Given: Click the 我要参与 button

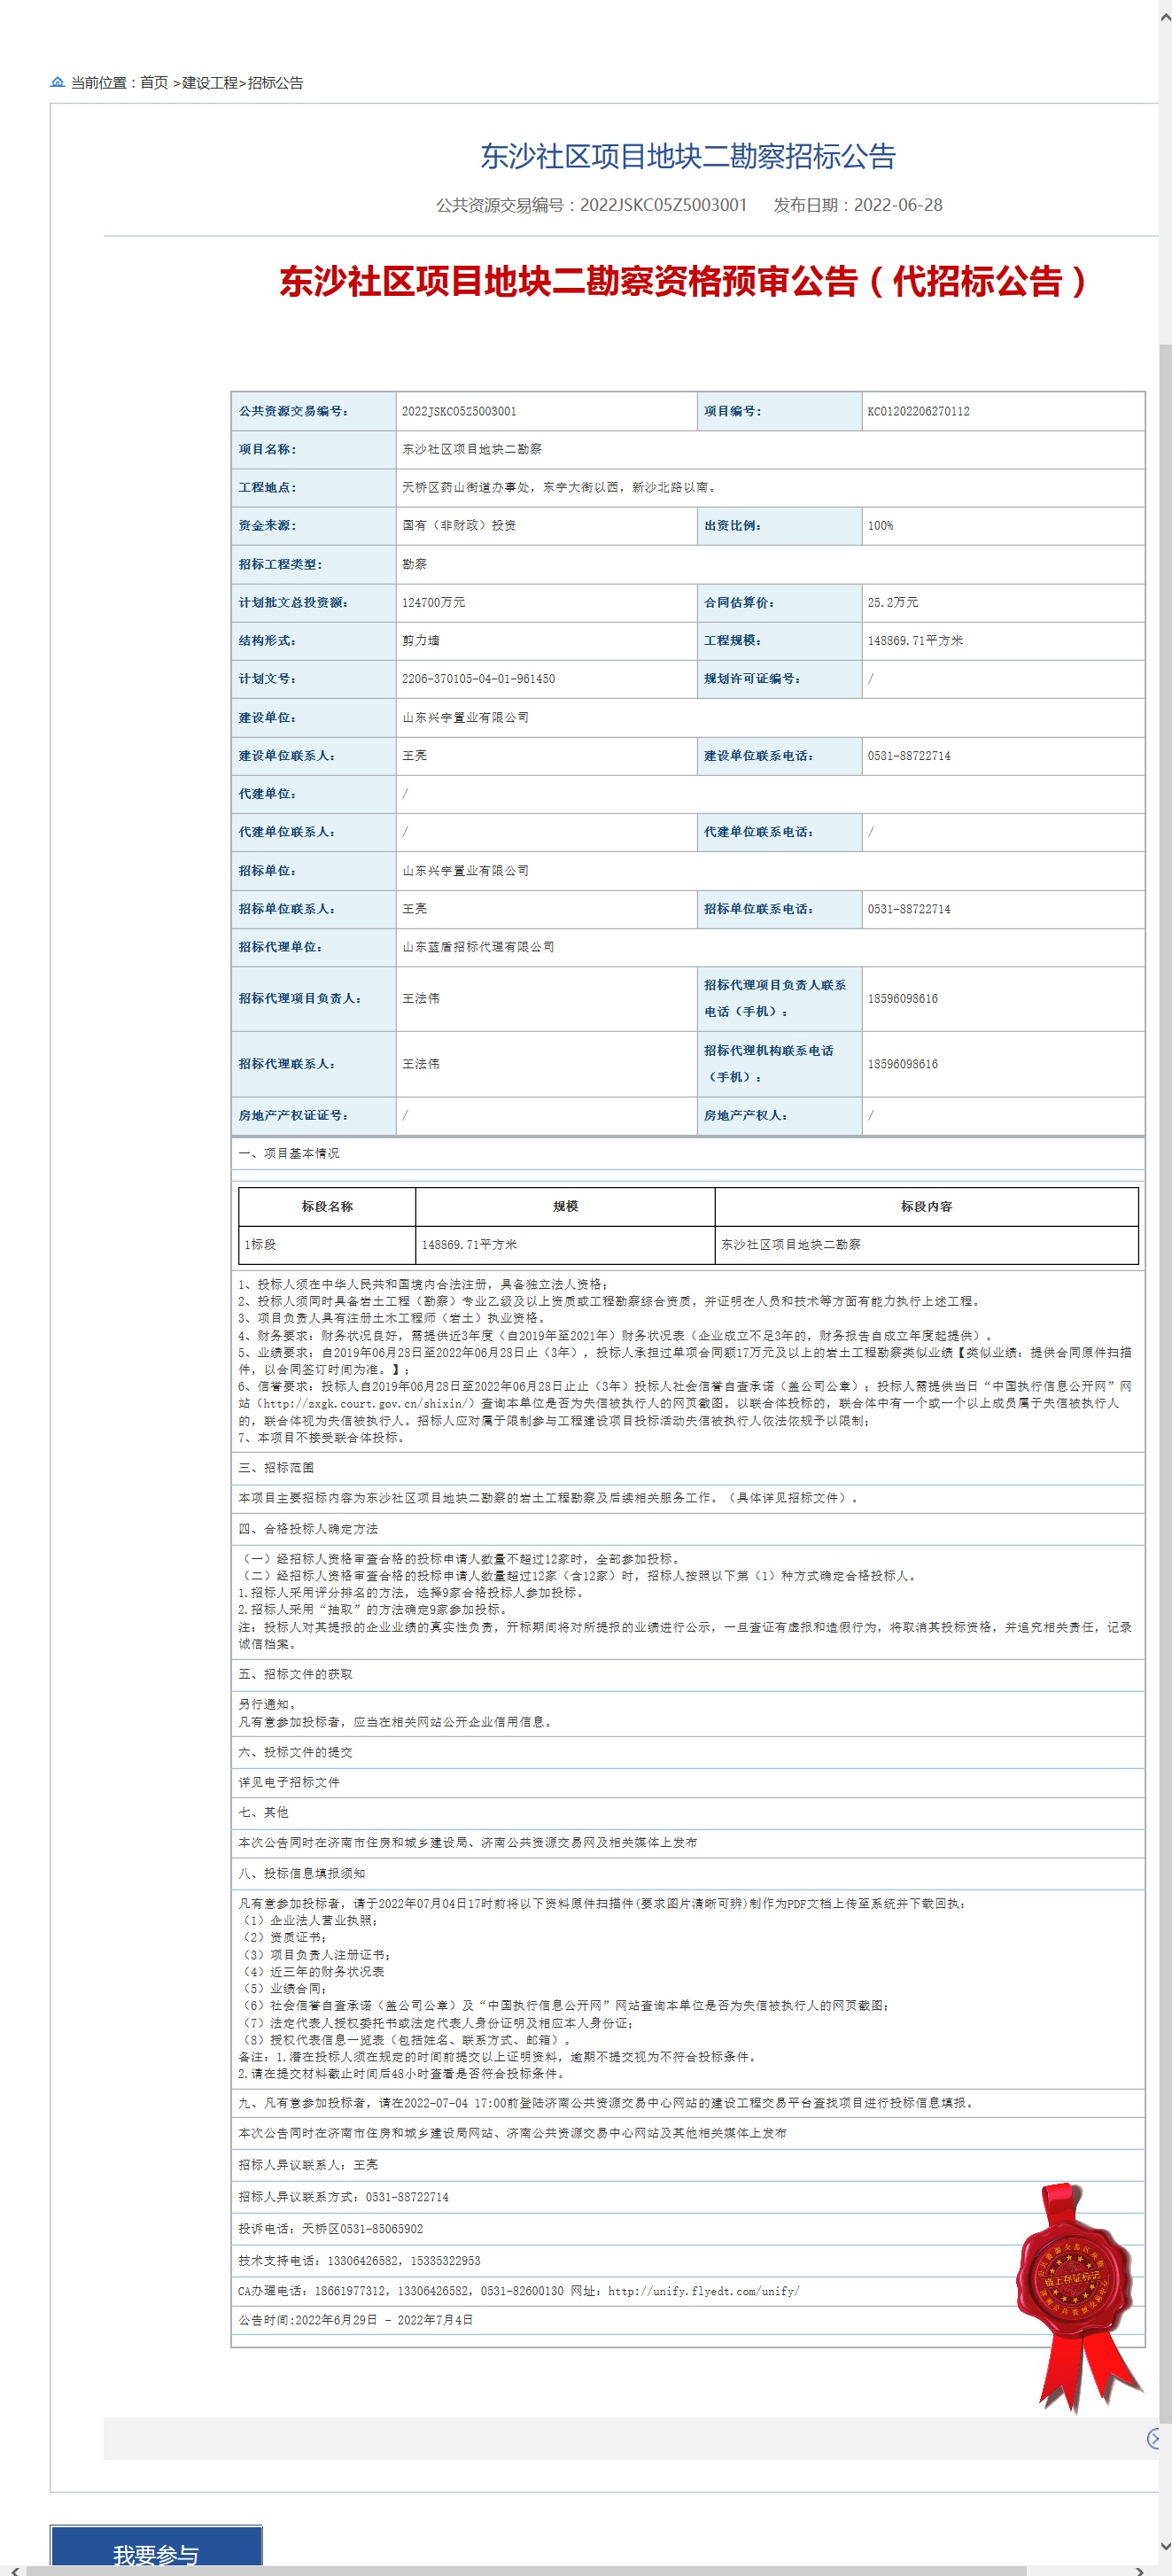Looking at the screenshot, I should (x=156, y=2547).
